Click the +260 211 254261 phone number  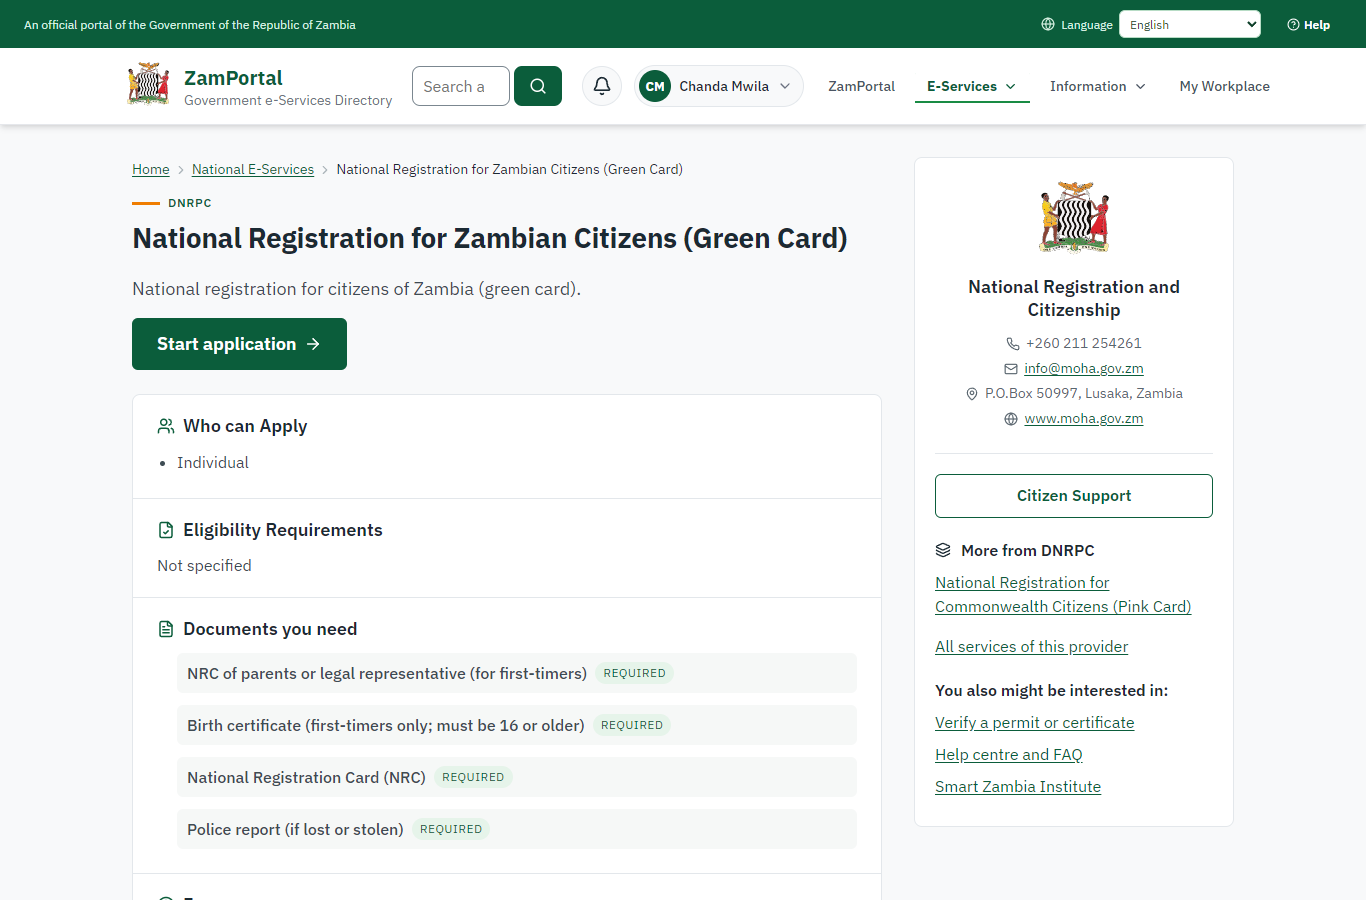[1084, 343]
